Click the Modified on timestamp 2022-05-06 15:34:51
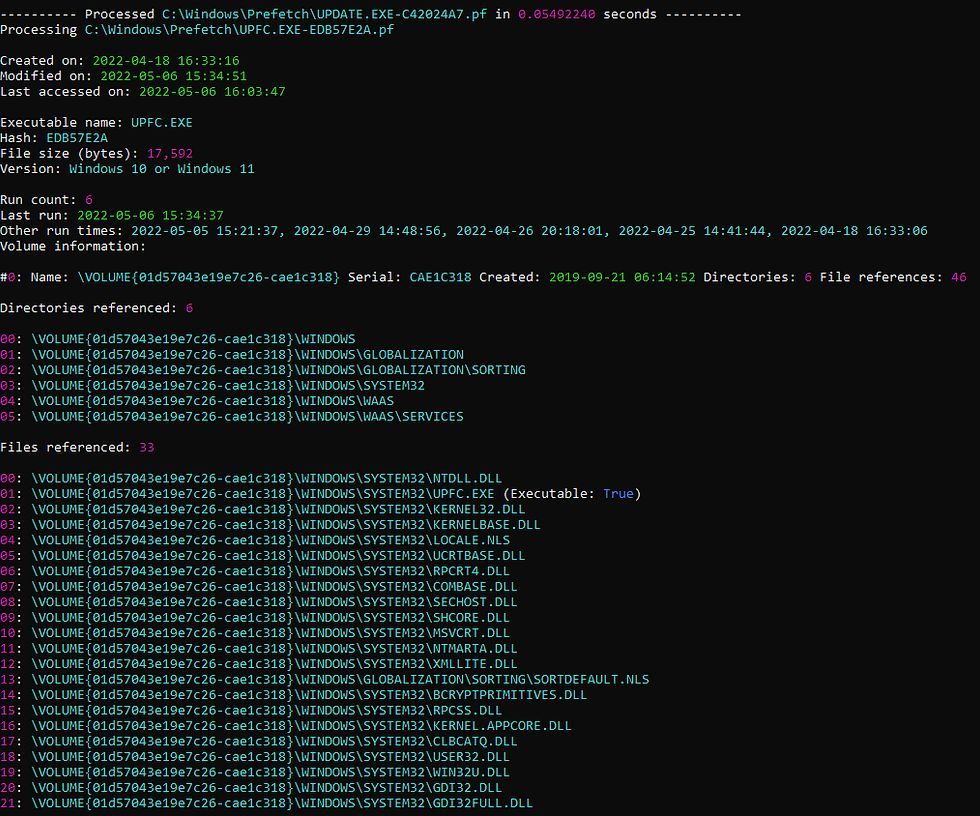980x816 pixels. [x=173, y=76]
